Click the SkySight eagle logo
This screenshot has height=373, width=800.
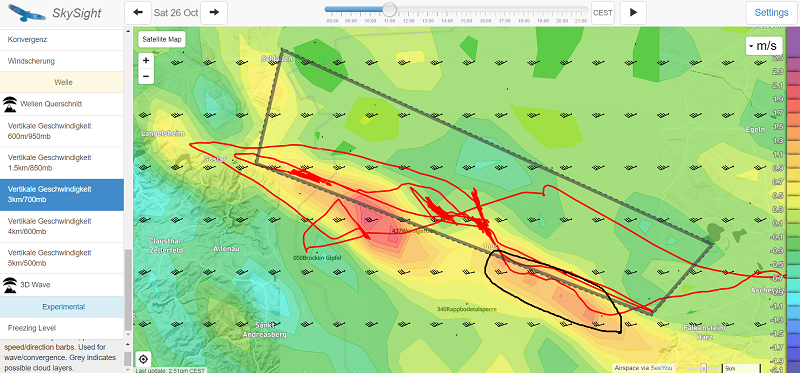pos(24,13)
